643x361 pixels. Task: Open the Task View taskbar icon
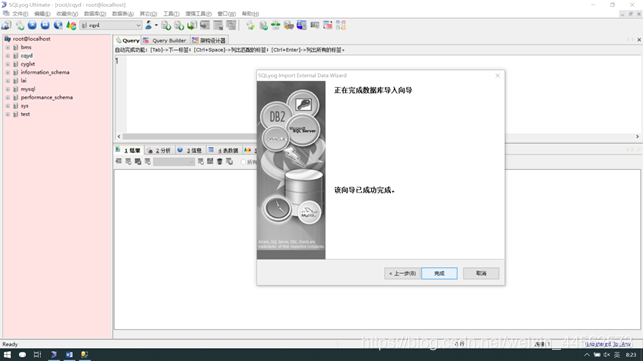[37, 355]
